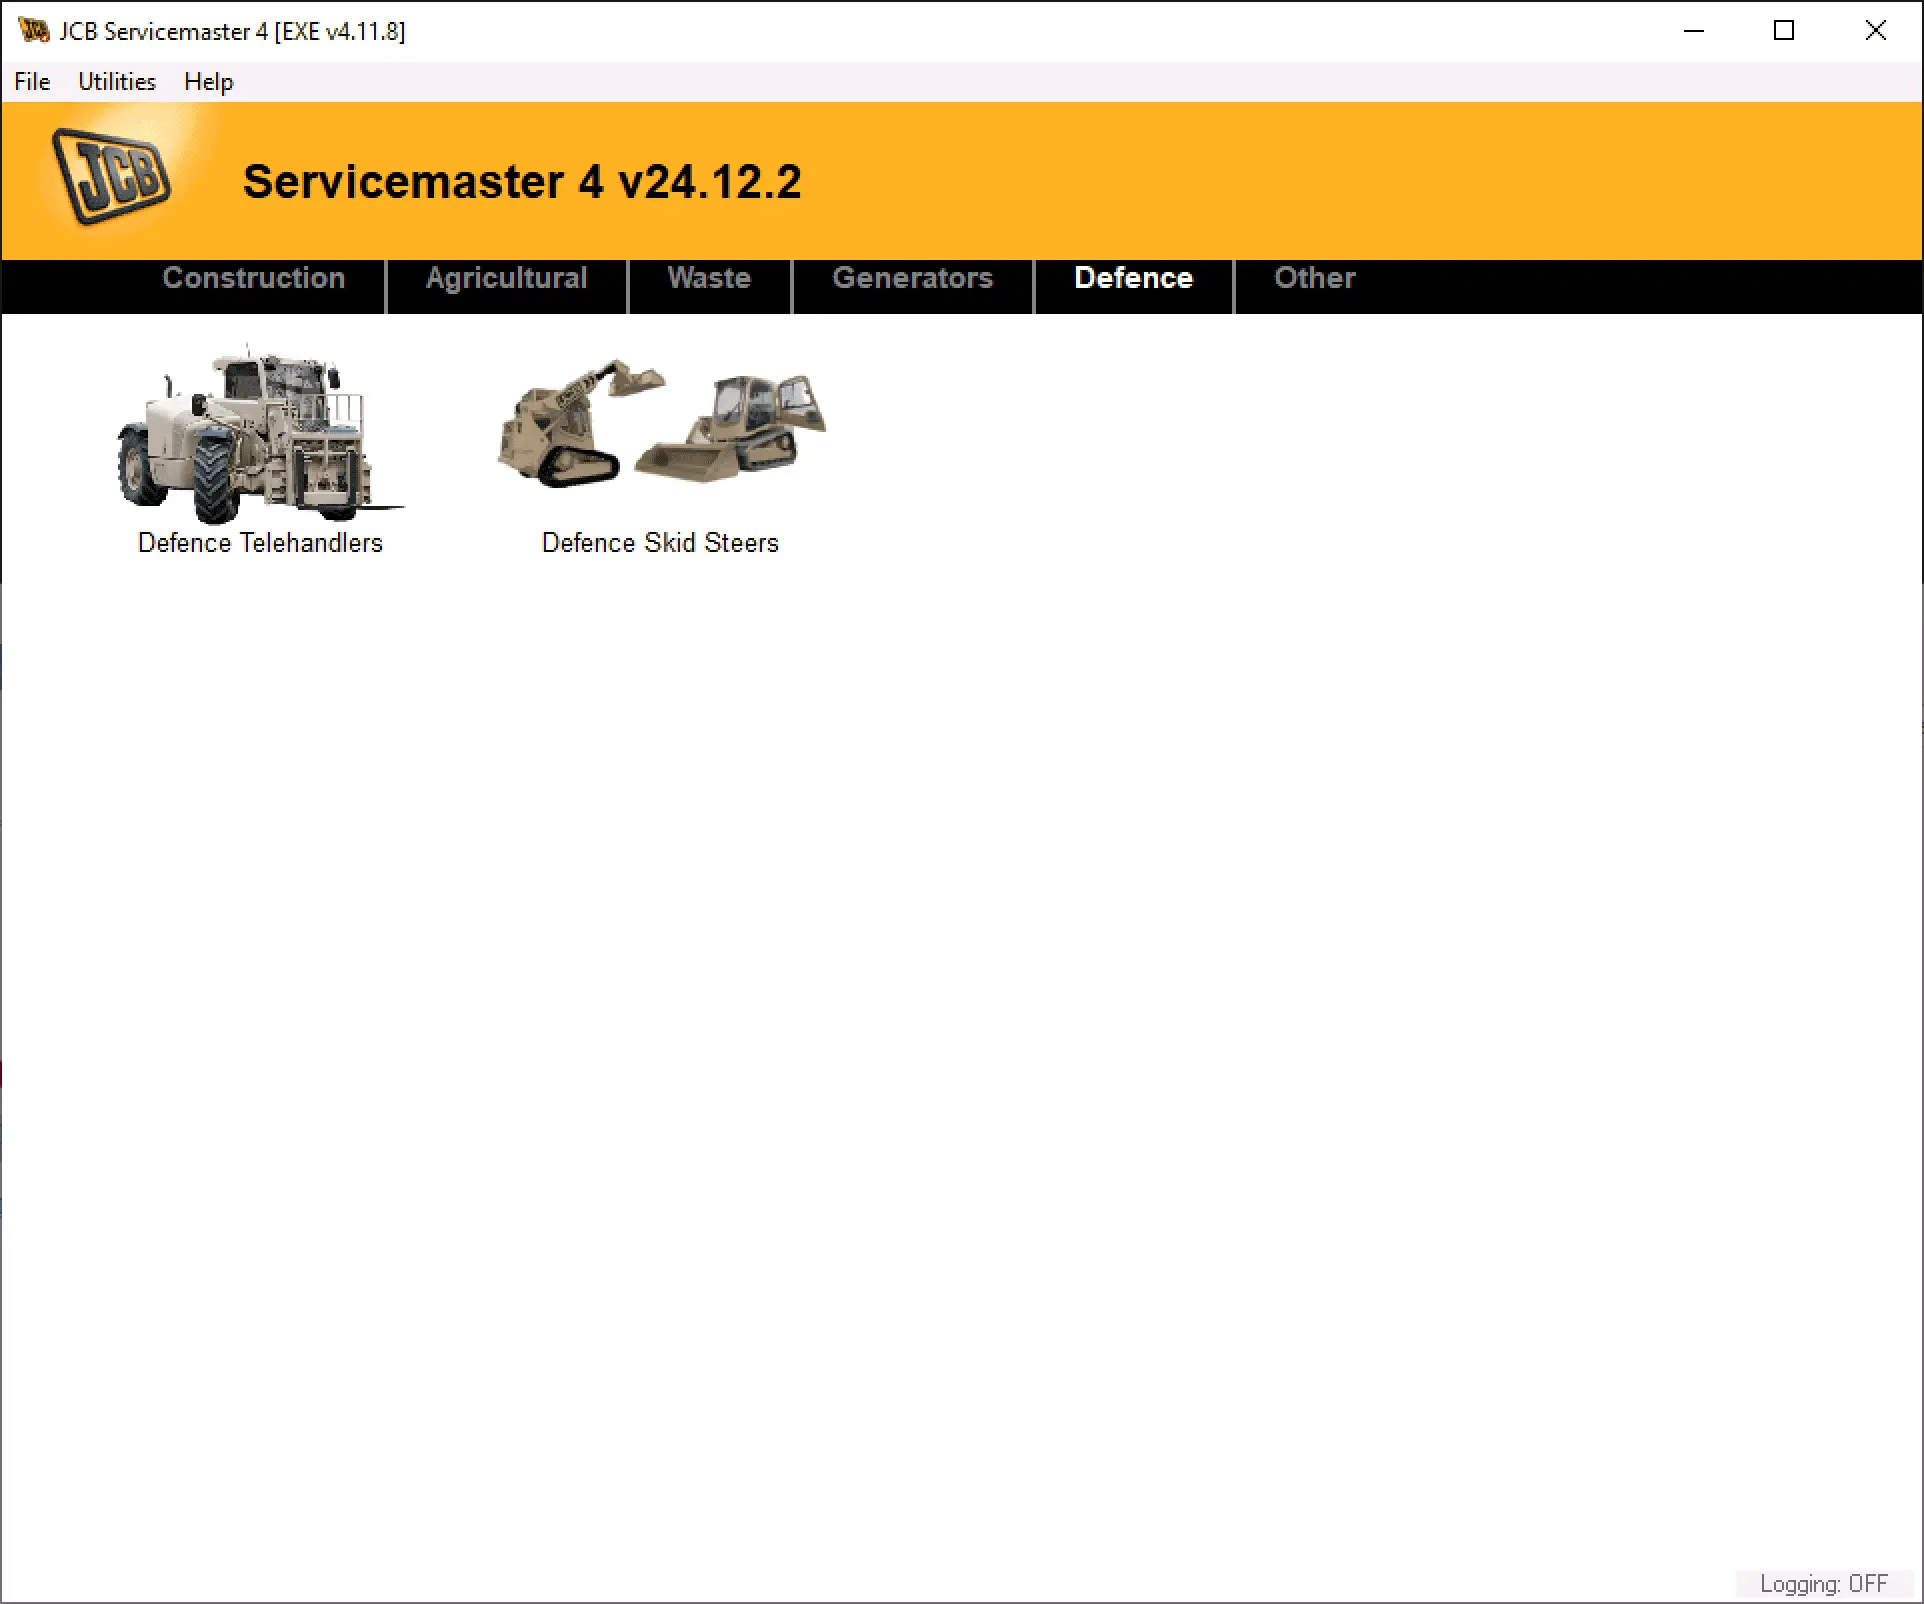The width and height of the screenshot is (1924, 1604).
Task: Switch to the Agricultural tab
Action: tap(507, 278)
